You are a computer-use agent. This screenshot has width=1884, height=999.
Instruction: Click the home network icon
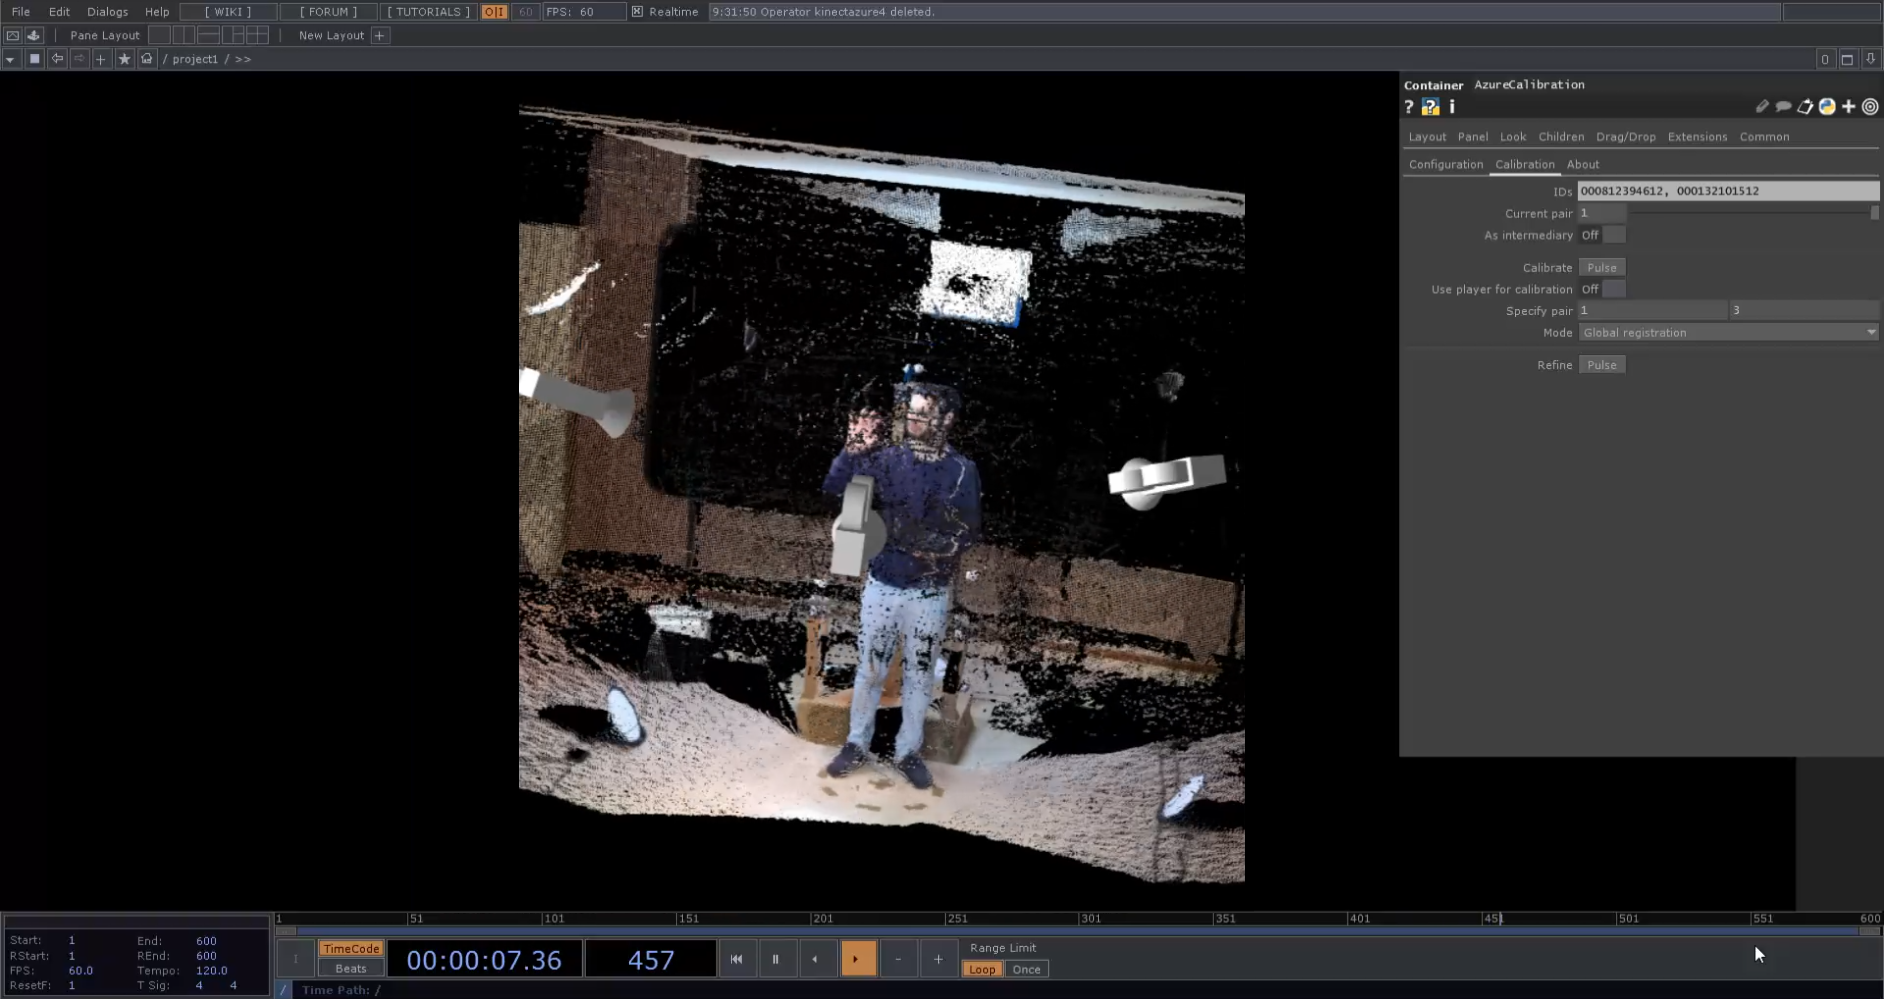tap(147, 59)
